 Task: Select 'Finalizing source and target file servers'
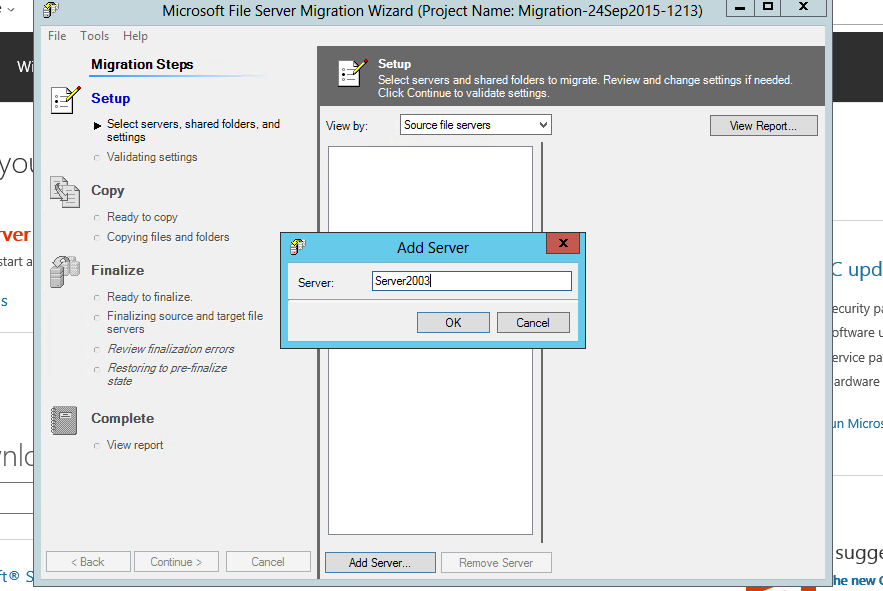pos(185,322)
